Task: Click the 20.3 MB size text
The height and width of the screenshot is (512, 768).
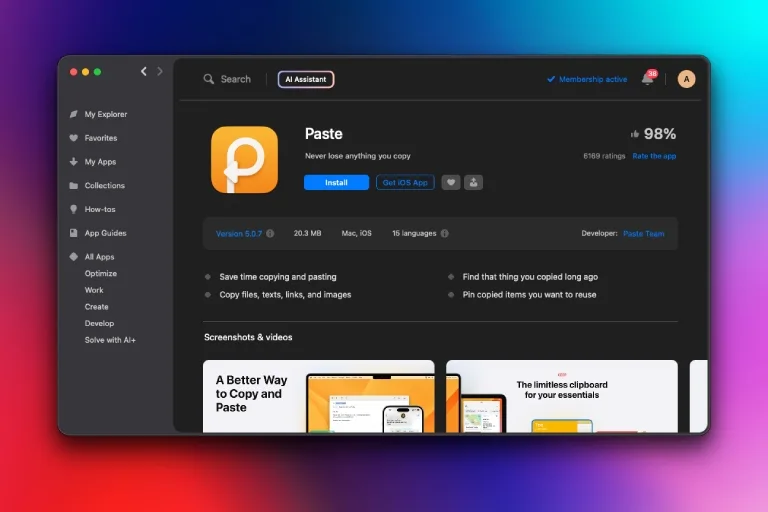Action: (308, 233)
